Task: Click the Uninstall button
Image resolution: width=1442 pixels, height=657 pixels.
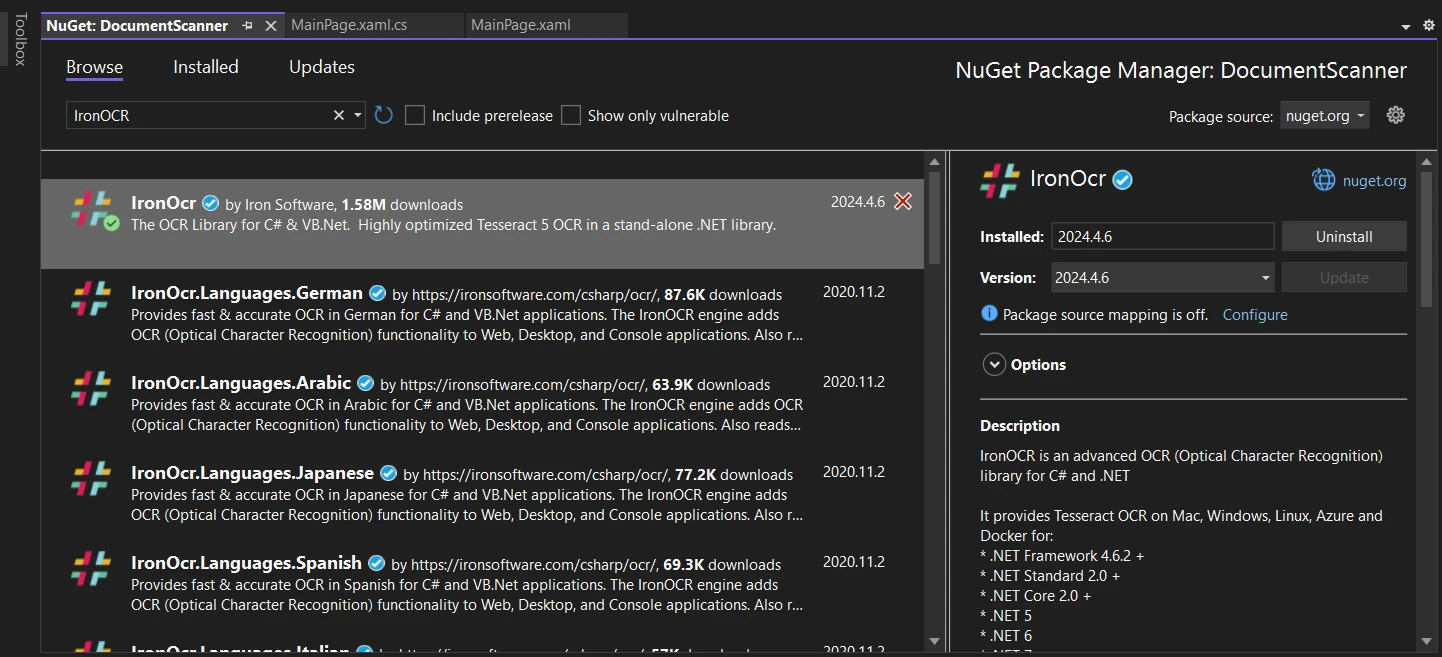Action: coord(1344,237)
